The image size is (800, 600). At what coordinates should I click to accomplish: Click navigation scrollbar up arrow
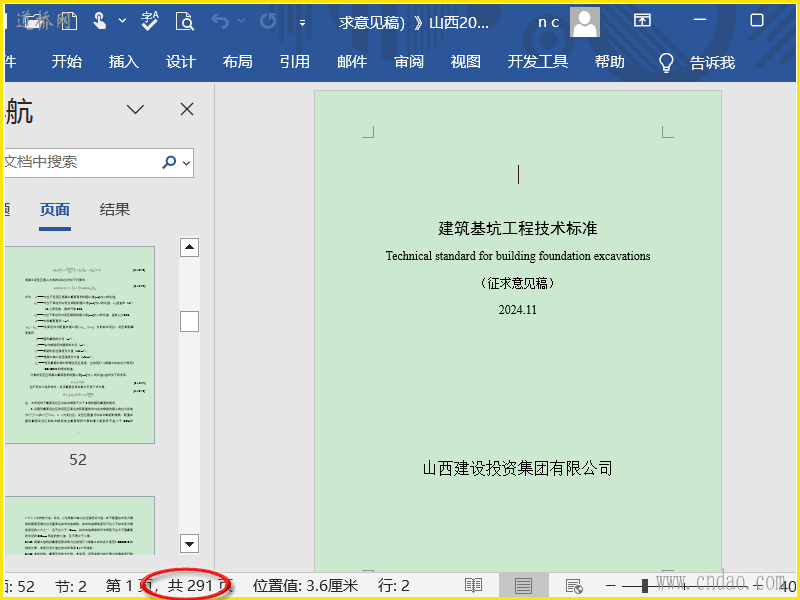click(x=189, y=247)
